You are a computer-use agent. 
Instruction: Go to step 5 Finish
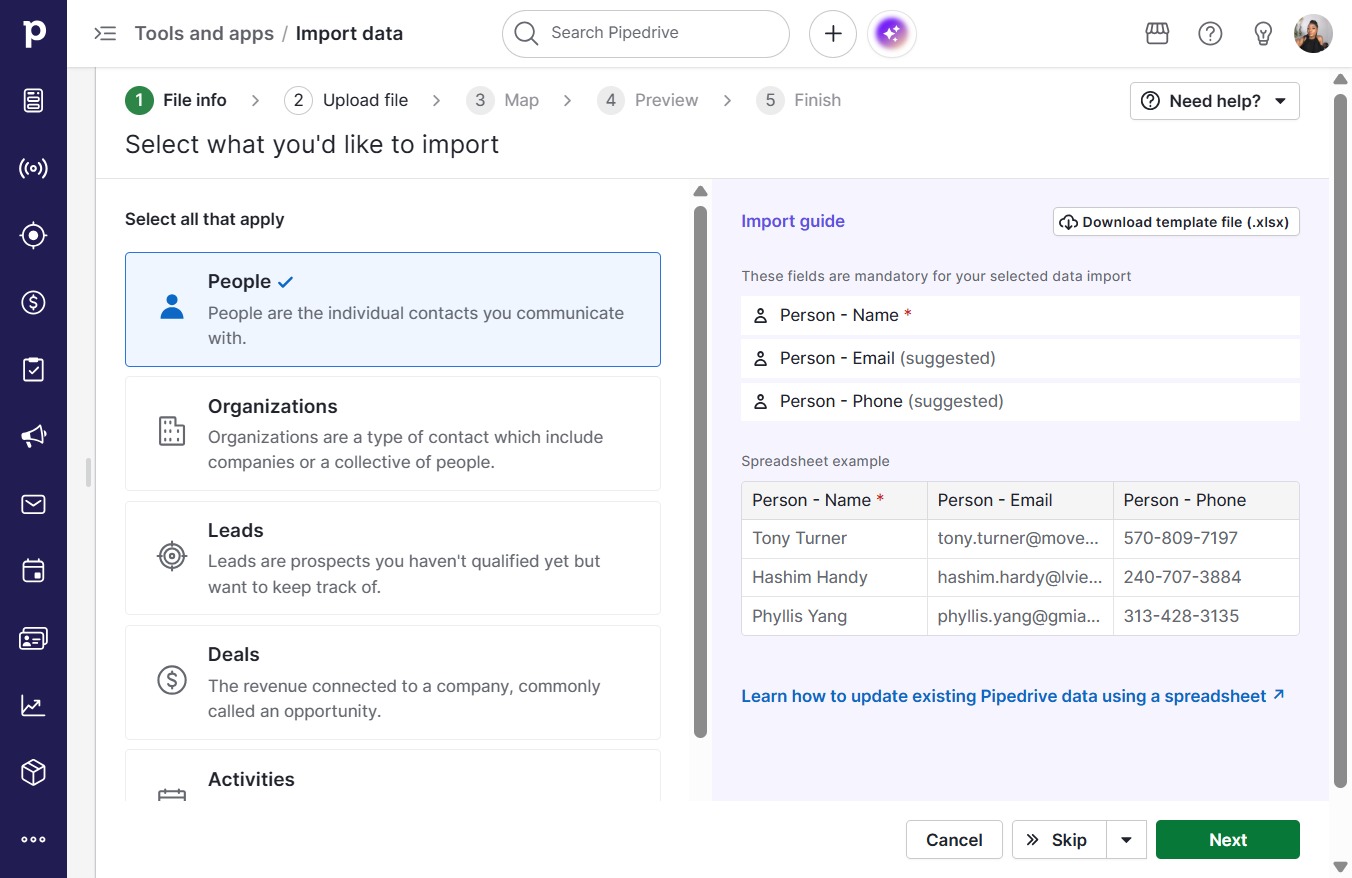coord(799,100)
